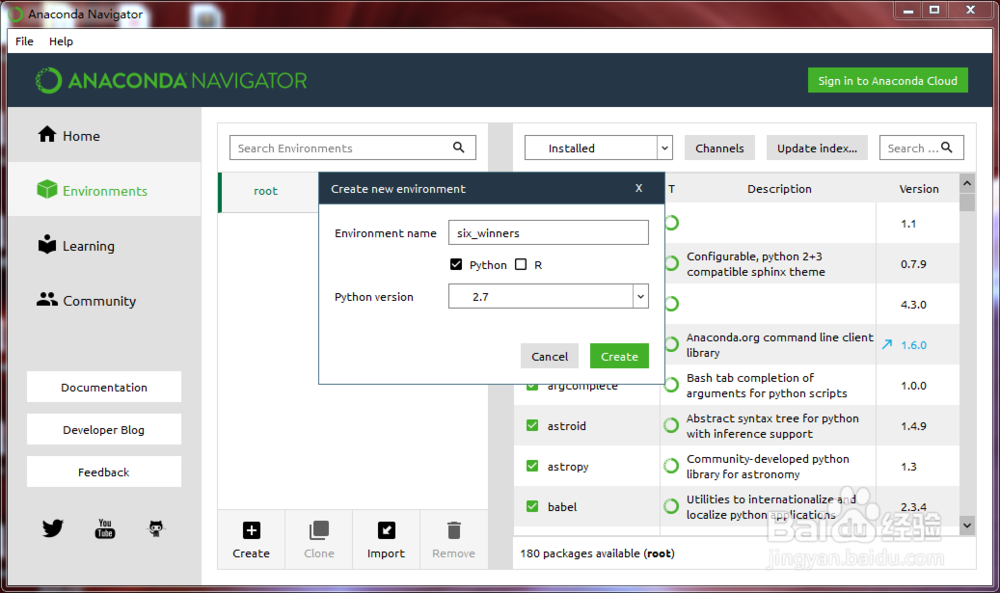The height and width of the screenshot is (593, 1000).
Task: Toggle the astroid package checkbox
Action: [533, 425]
